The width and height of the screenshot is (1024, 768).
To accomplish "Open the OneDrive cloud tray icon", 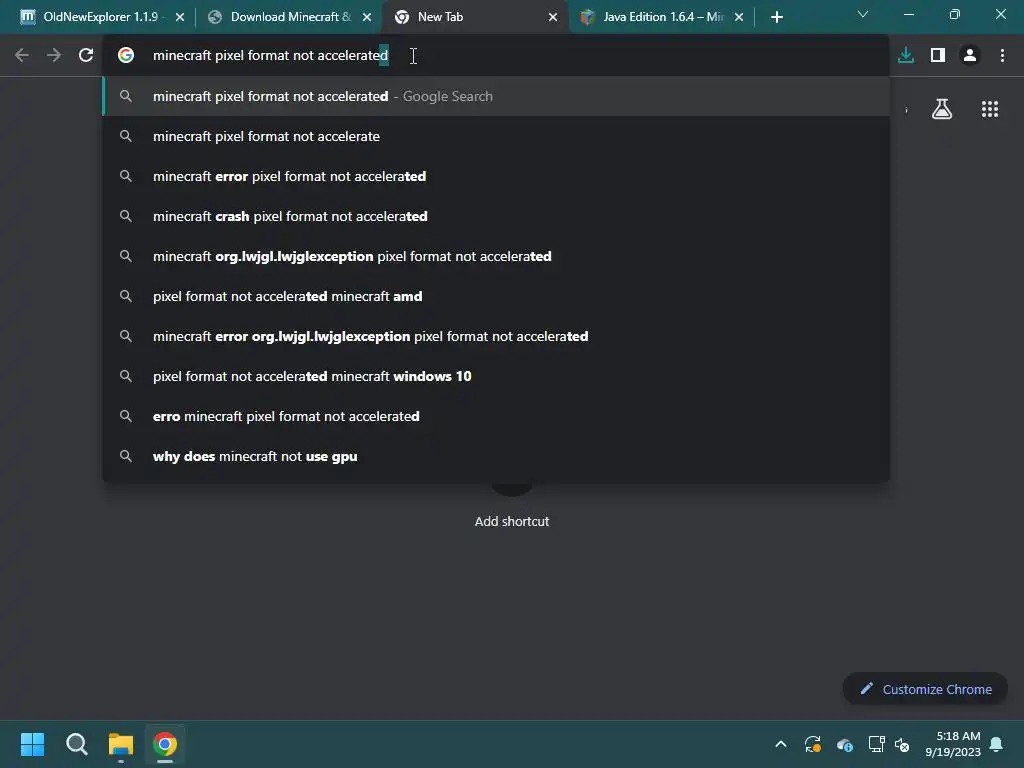I will pos(844,744).
